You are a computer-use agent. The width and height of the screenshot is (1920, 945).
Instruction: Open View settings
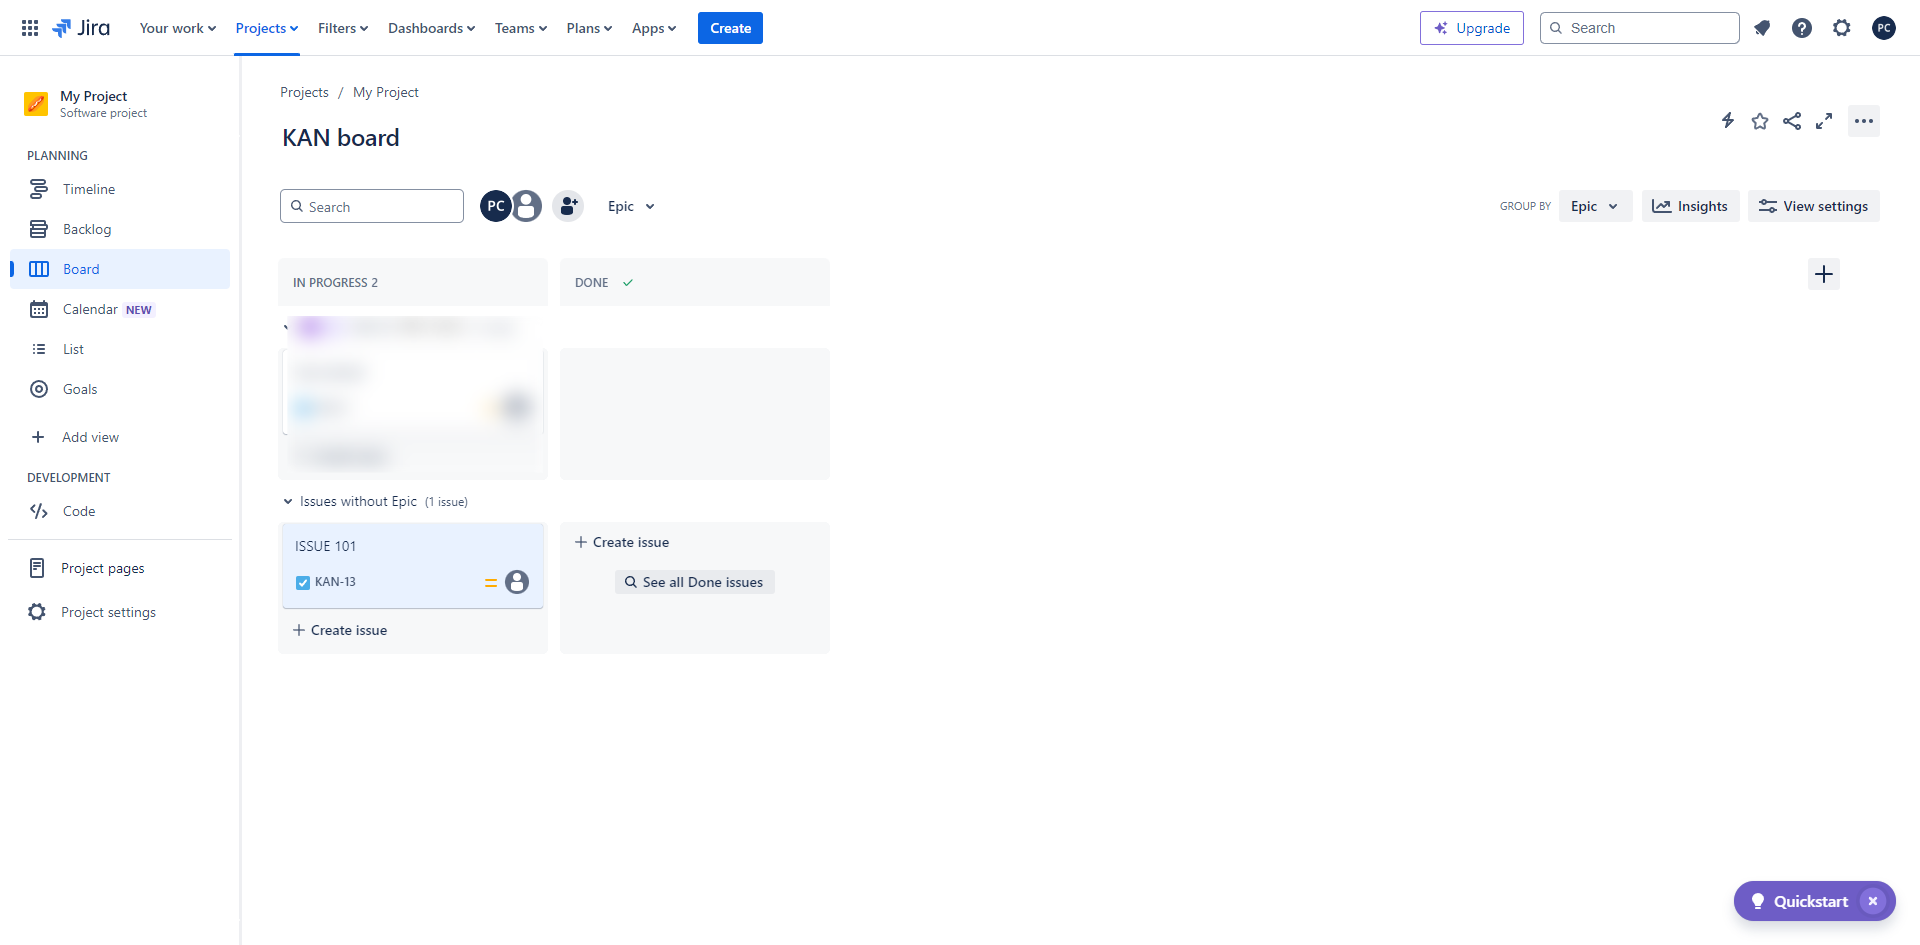point(1814,206)
